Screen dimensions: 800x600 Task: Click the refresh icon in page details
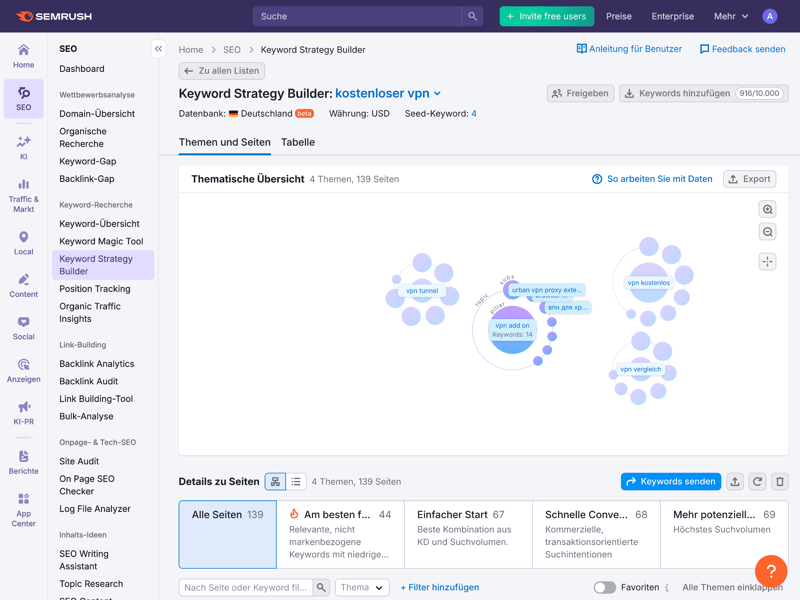(x=757, y=481)
